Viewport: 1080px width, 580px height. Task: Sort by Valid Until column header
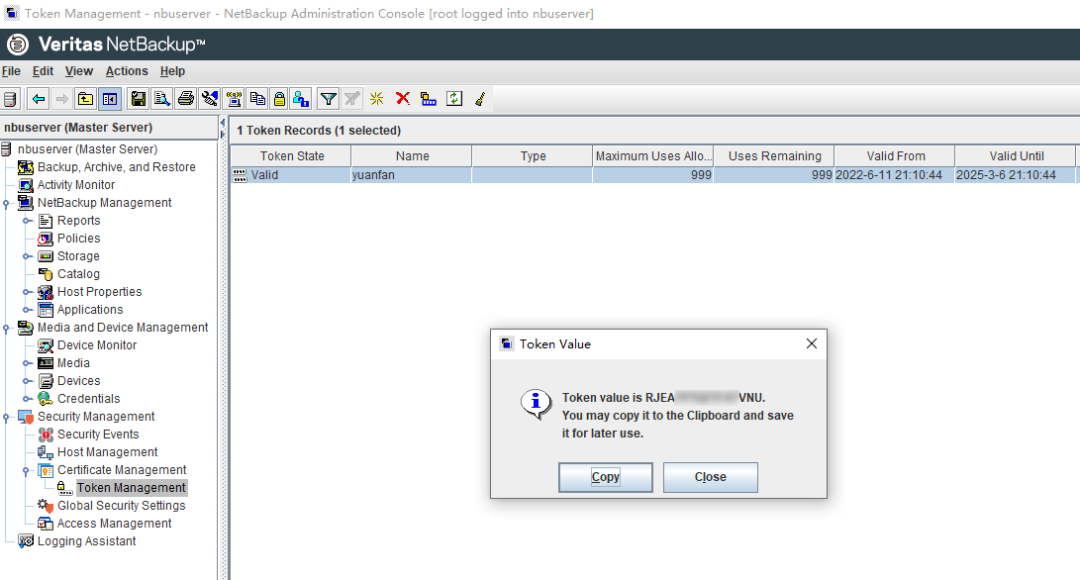pos(1016,156)
